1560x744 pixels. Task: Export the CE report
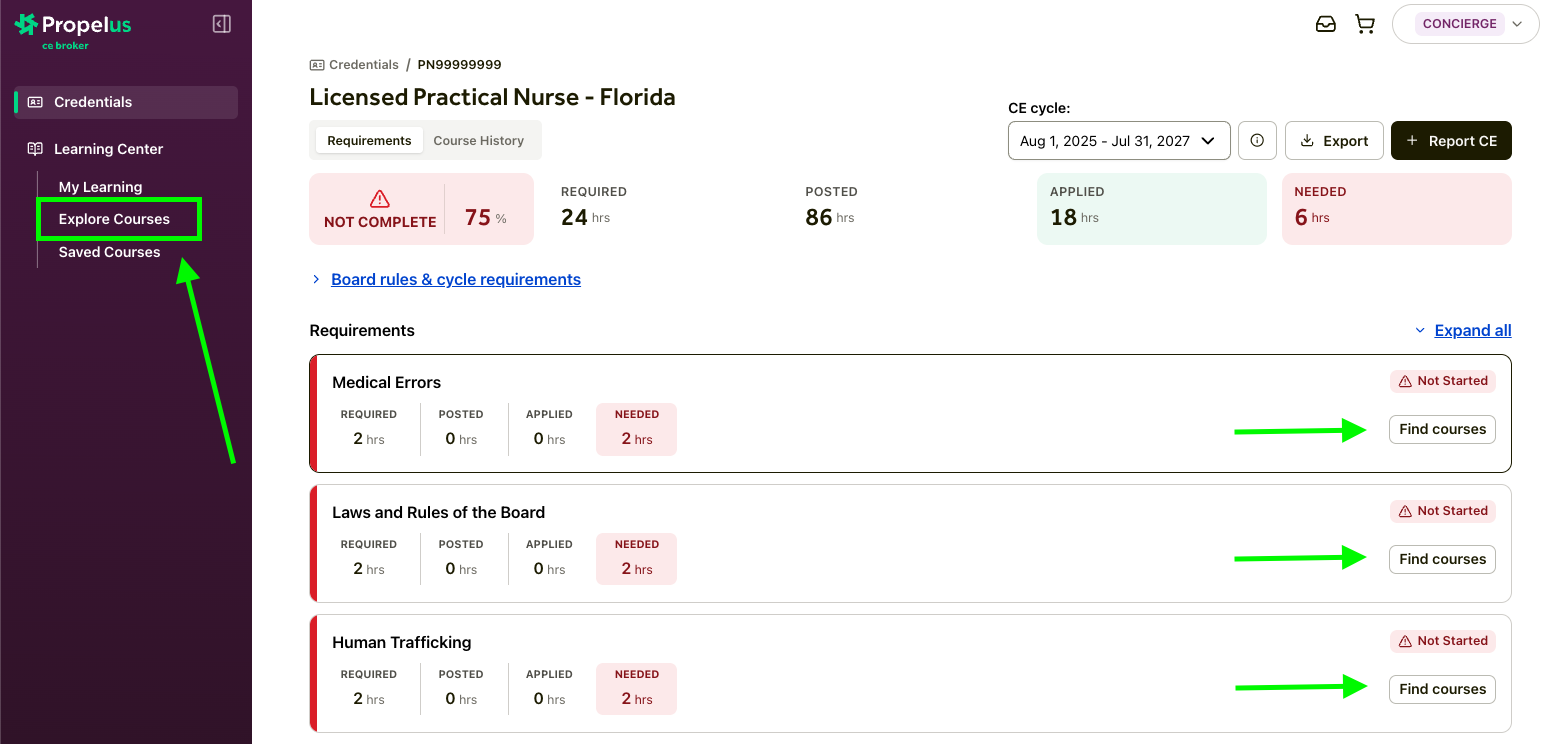pos(1334,141)
